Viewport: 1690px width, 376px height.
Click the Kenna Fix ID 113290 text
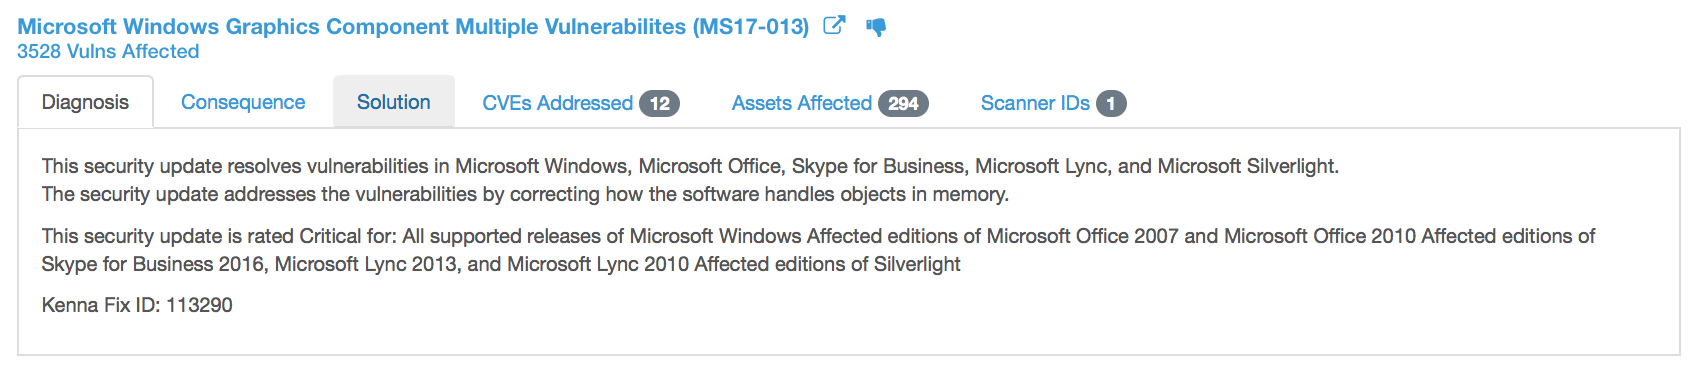(x=137, y=305)
